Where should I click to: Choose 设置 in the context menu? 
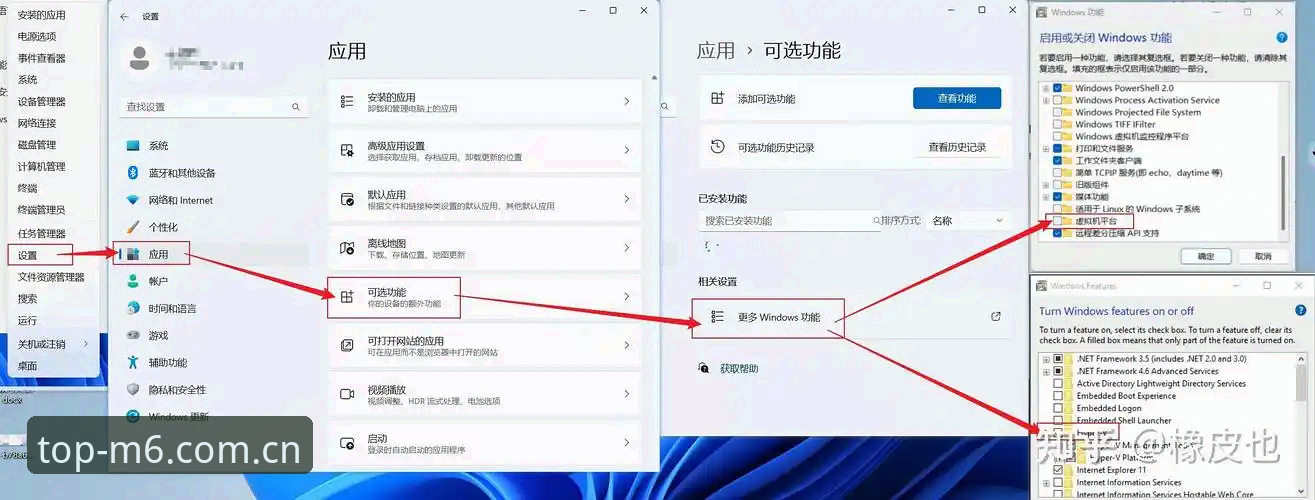tap(28, 255)
